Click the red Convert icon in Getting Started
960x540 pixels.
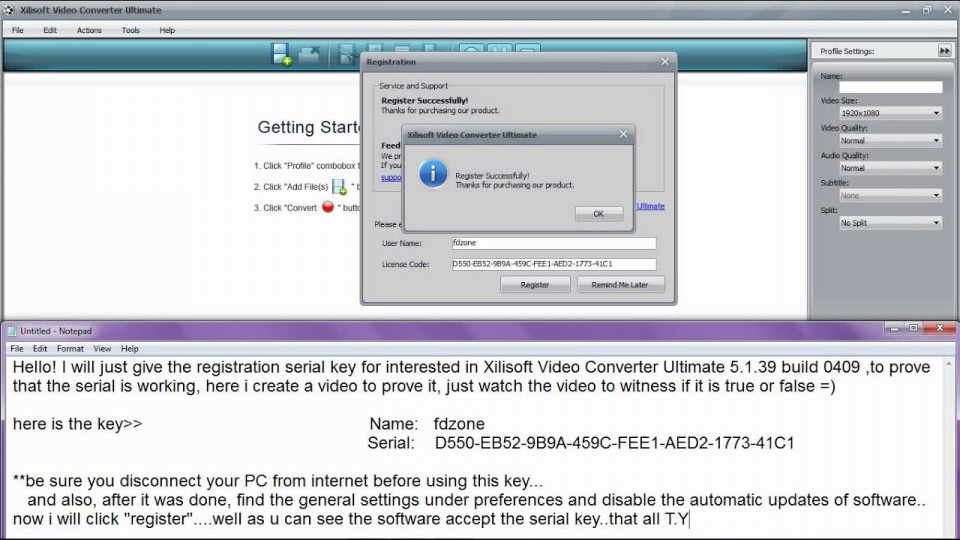(x=328, y=207)
